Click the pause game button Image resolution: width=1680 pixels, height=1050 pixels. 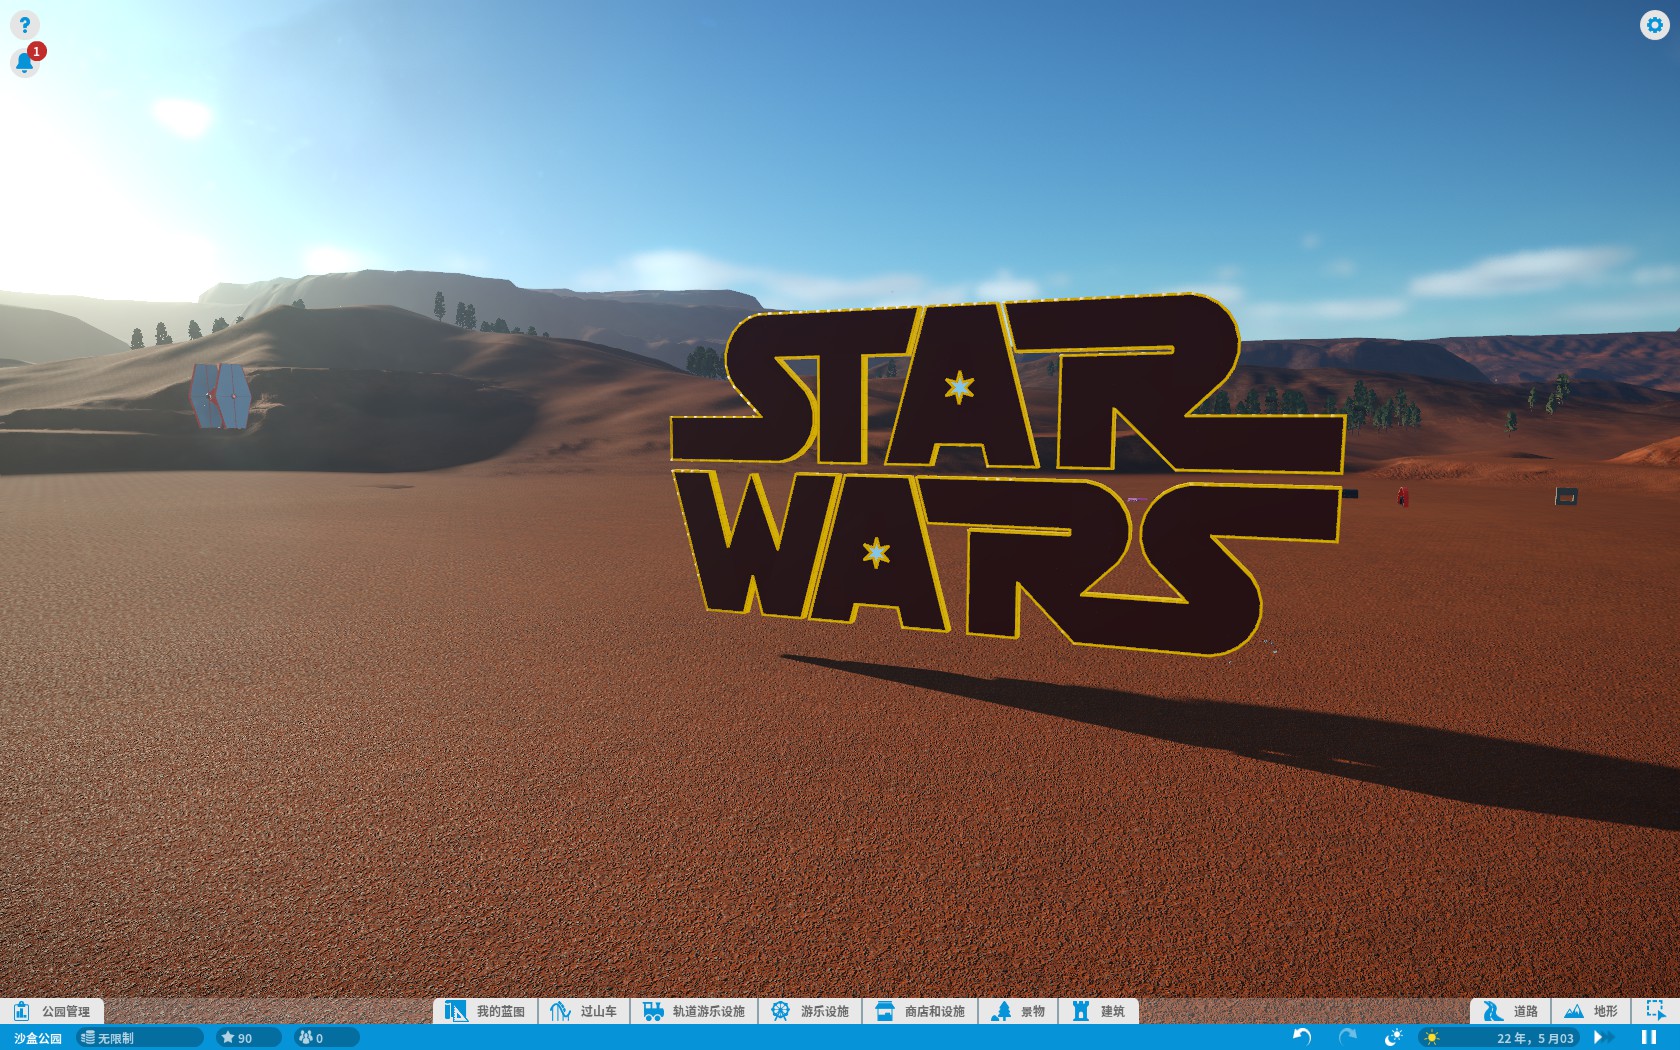click(1649, 1037)
